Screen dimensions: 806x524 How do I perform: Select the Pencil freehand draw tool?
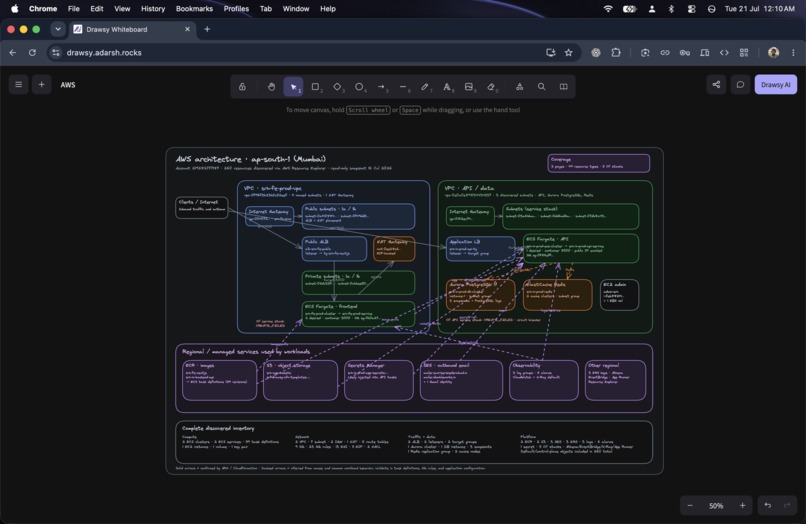click(425, 87)
